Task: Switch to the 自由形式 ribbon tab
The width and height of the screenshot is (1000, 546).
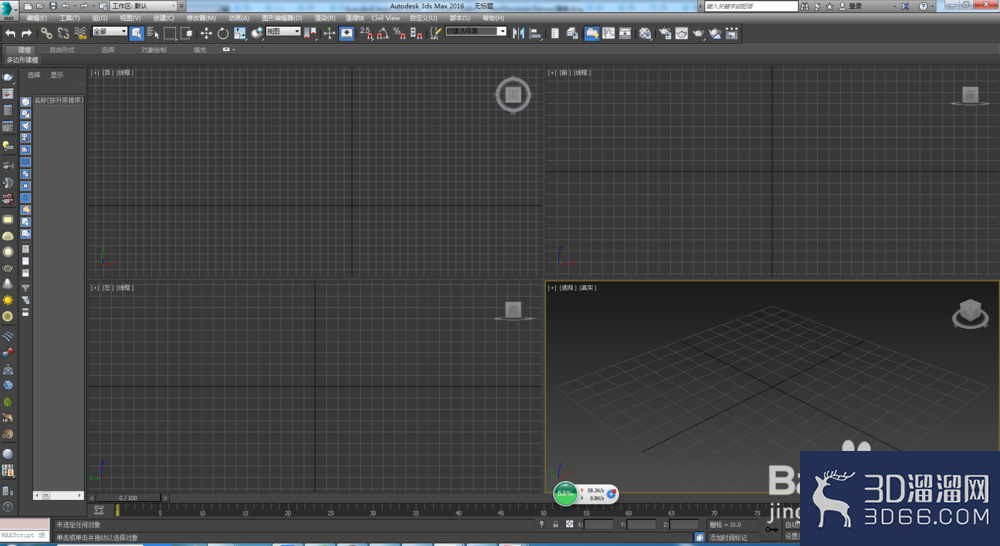Action: (62, 50)
